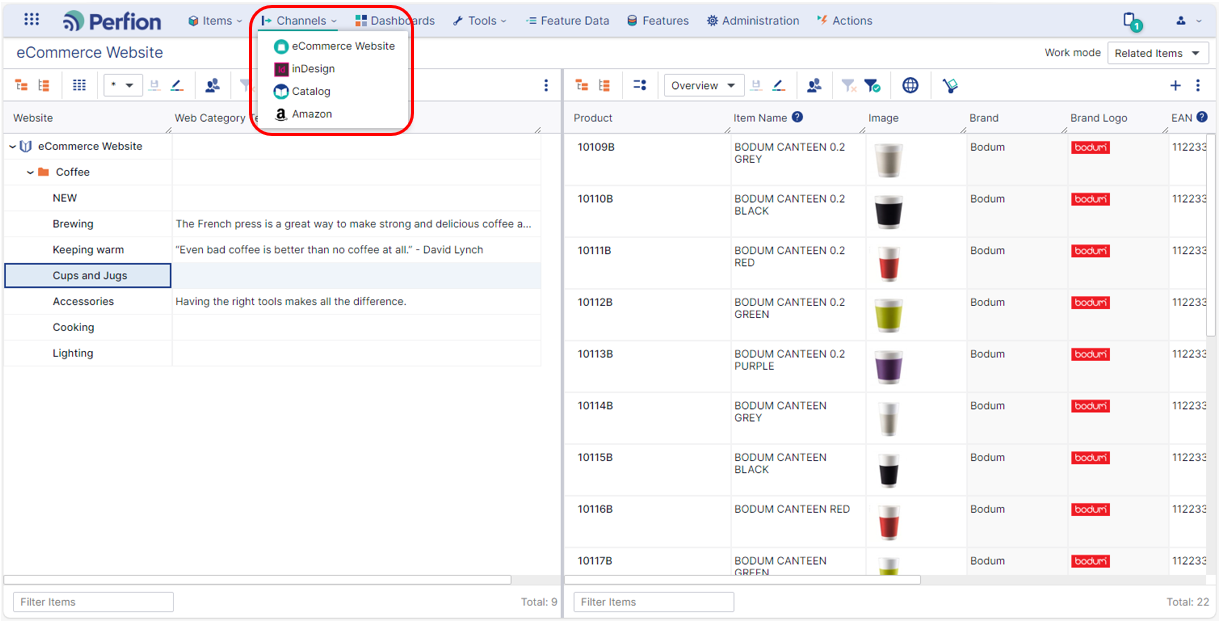Open the left panel three-dot menu
Viewport: 1222px width, 621px height.
click(x=546, y=85)
